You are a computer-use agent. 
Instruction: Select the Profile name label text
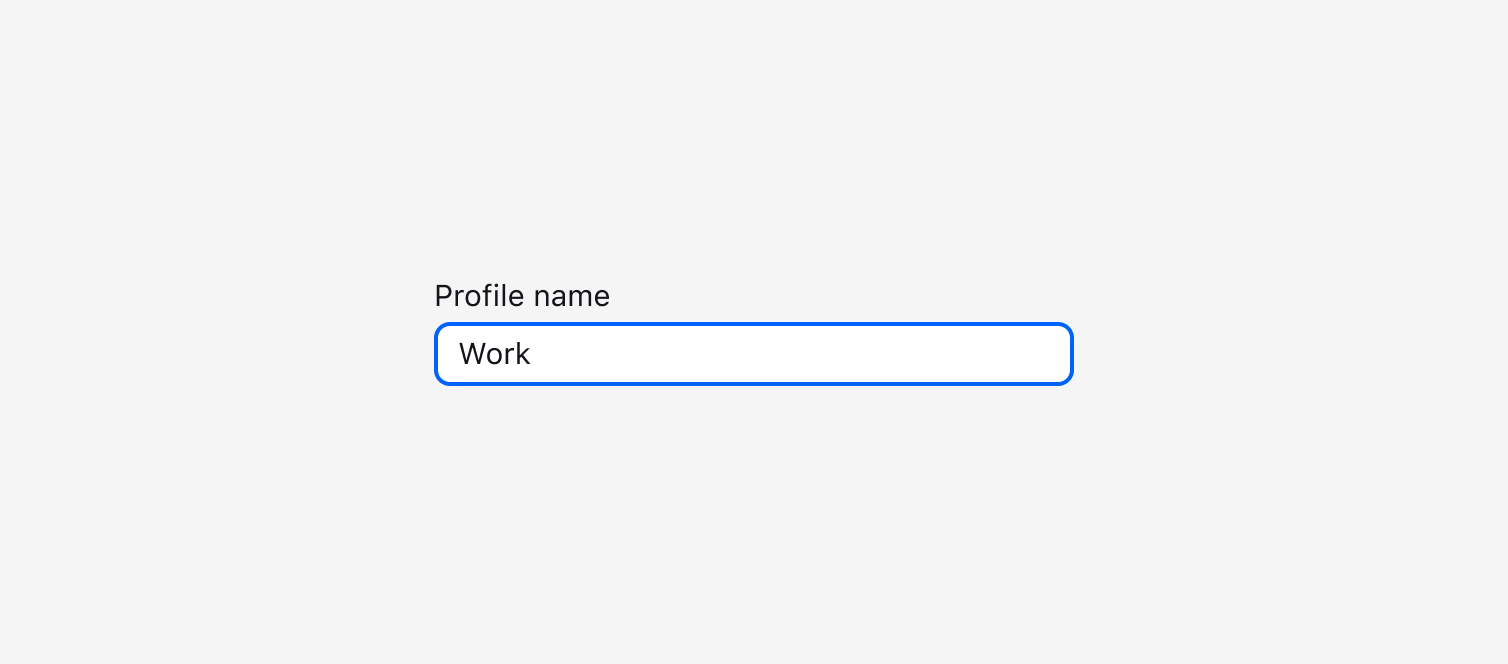pyautogui.click(x=522, y=296)
